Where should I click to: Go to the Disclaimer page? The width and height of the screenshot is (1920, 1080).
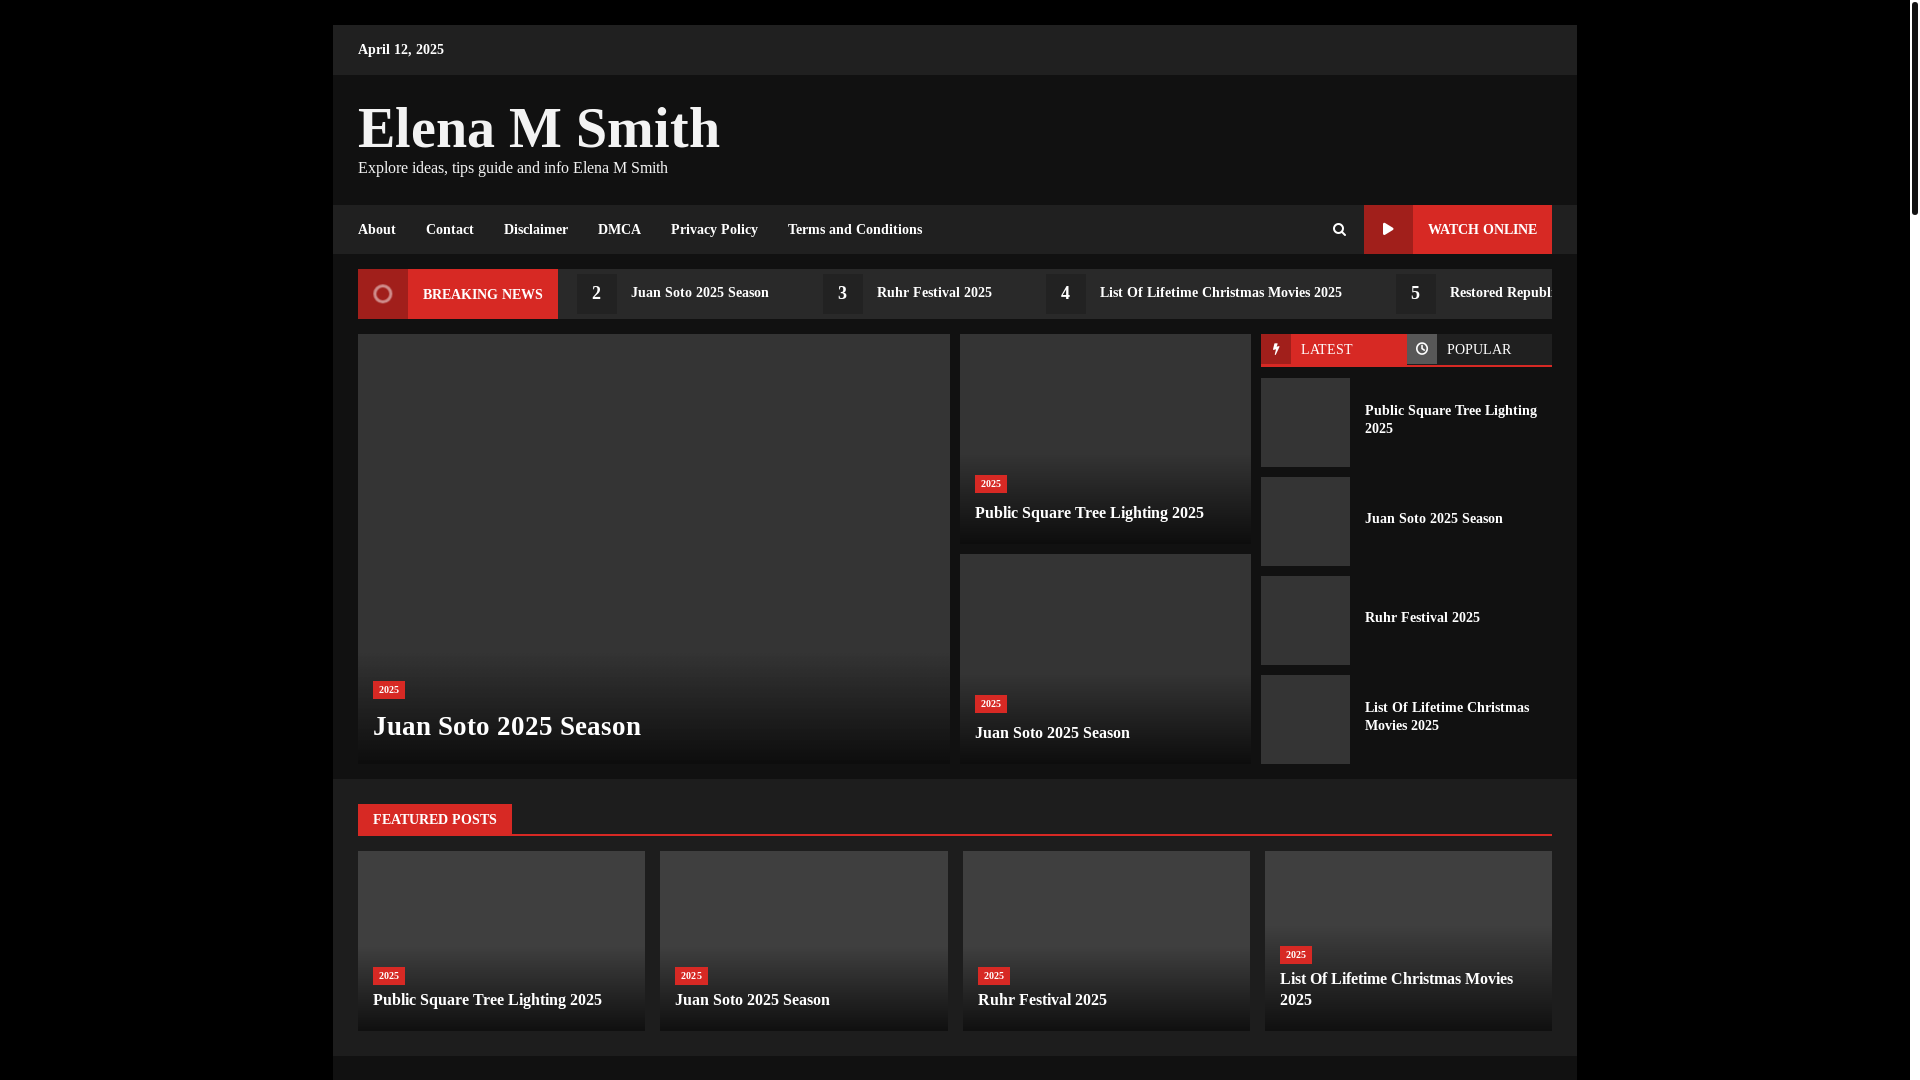[536, 230]
